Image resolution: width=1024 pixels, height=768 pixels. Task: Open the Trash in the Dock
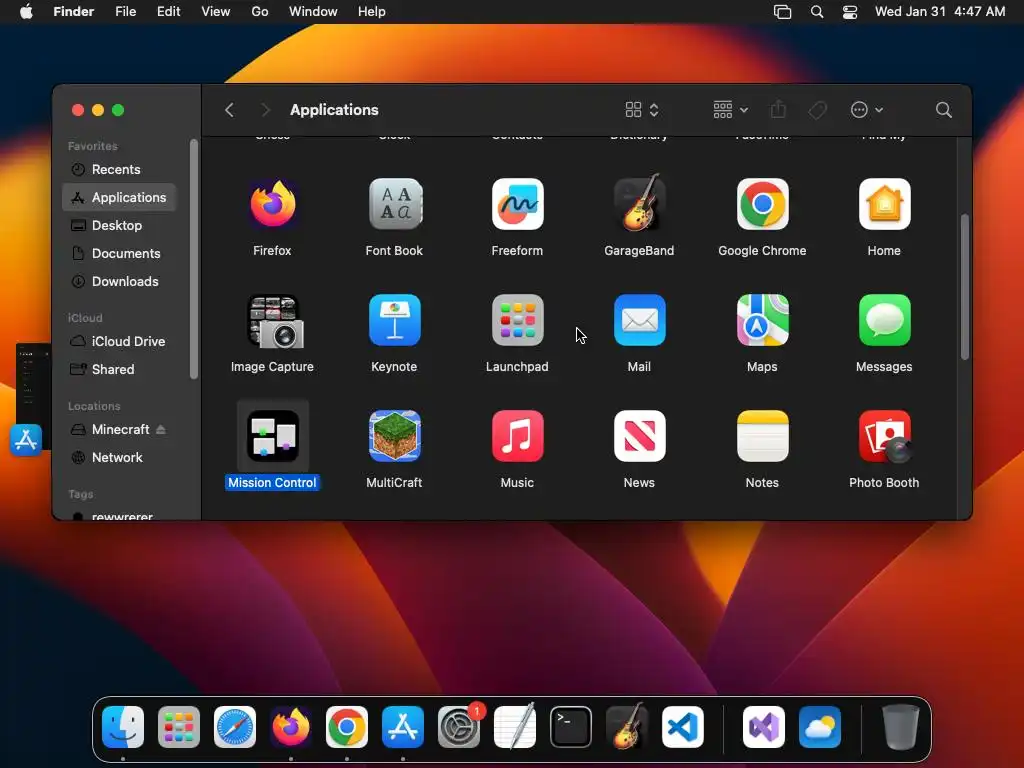click(901, 727)
